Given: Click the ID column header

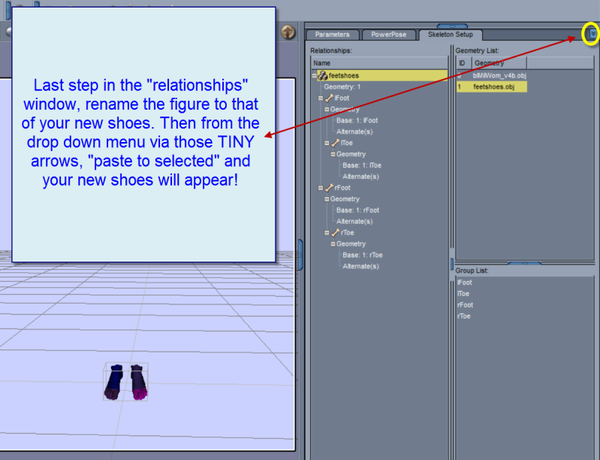Looking at the screenshot, I should [463, 63].
